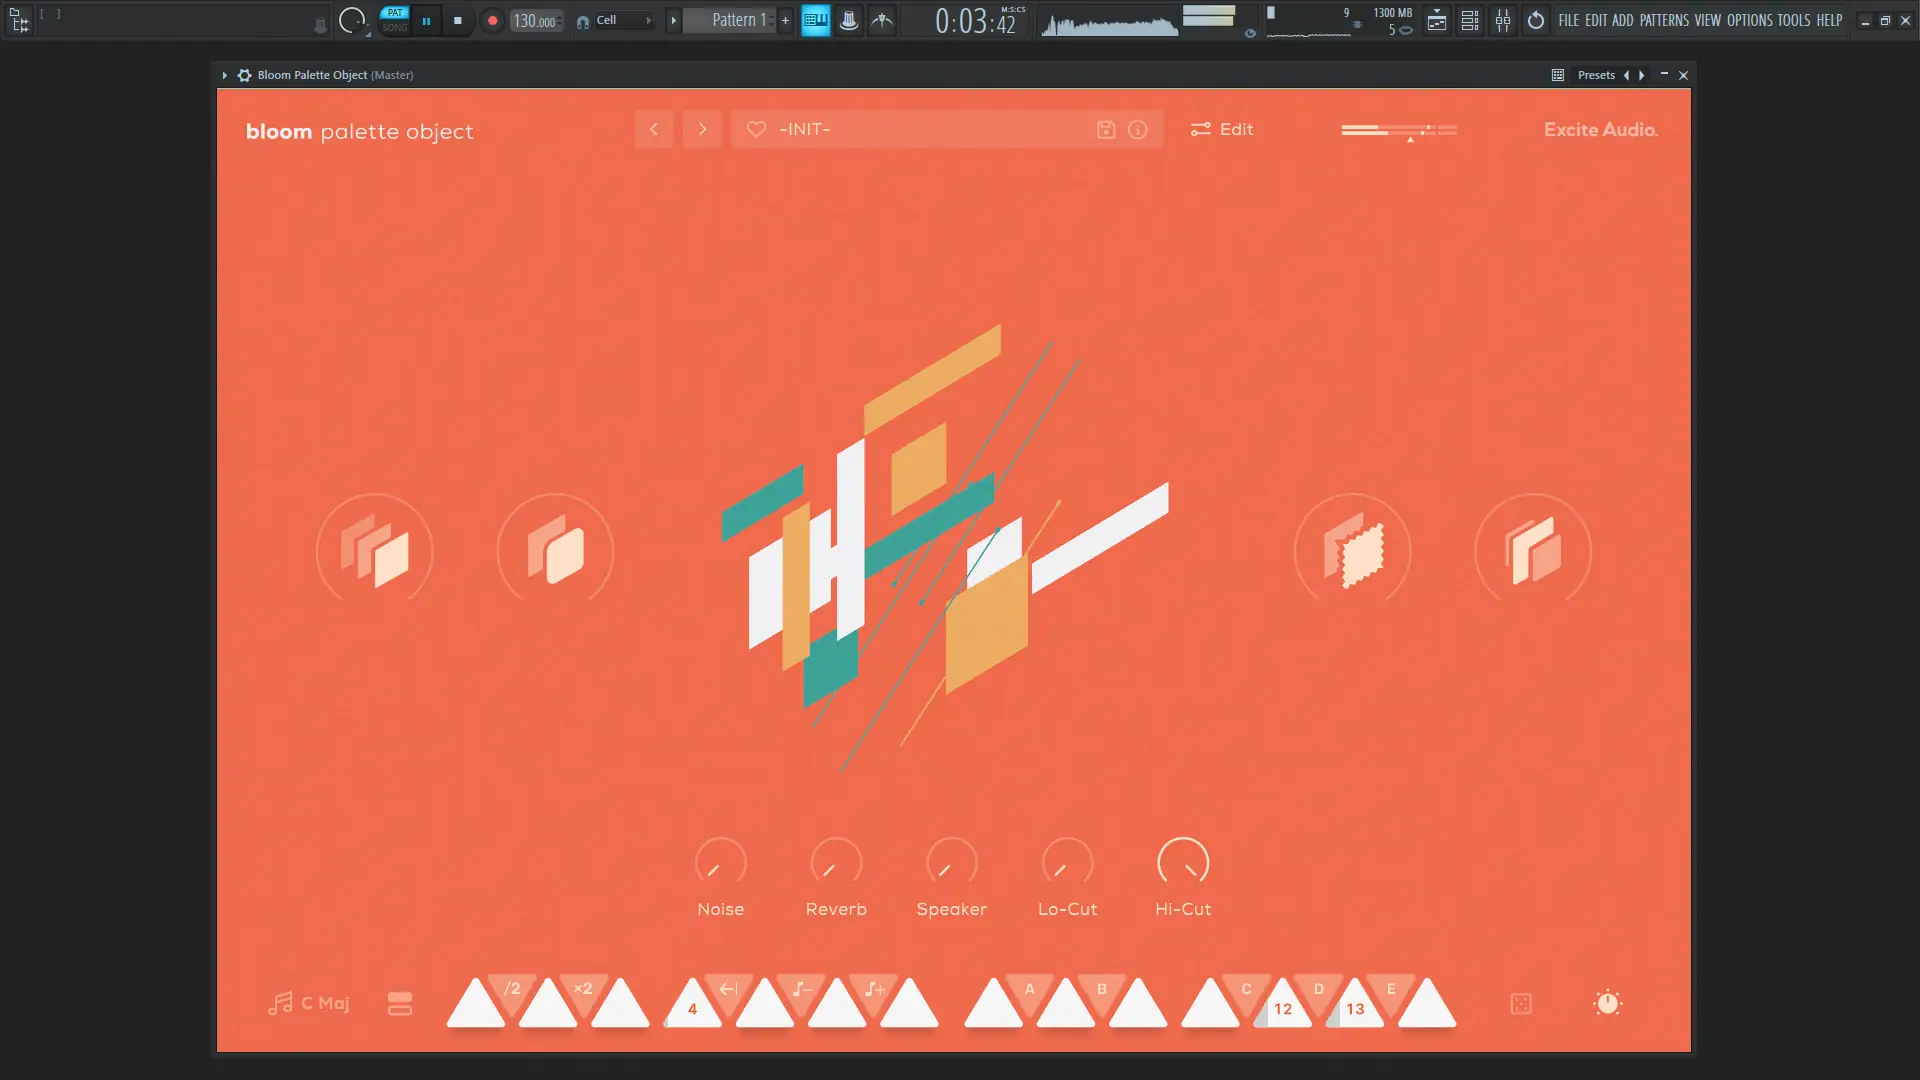Open the OPTIONS menu

1748,20
